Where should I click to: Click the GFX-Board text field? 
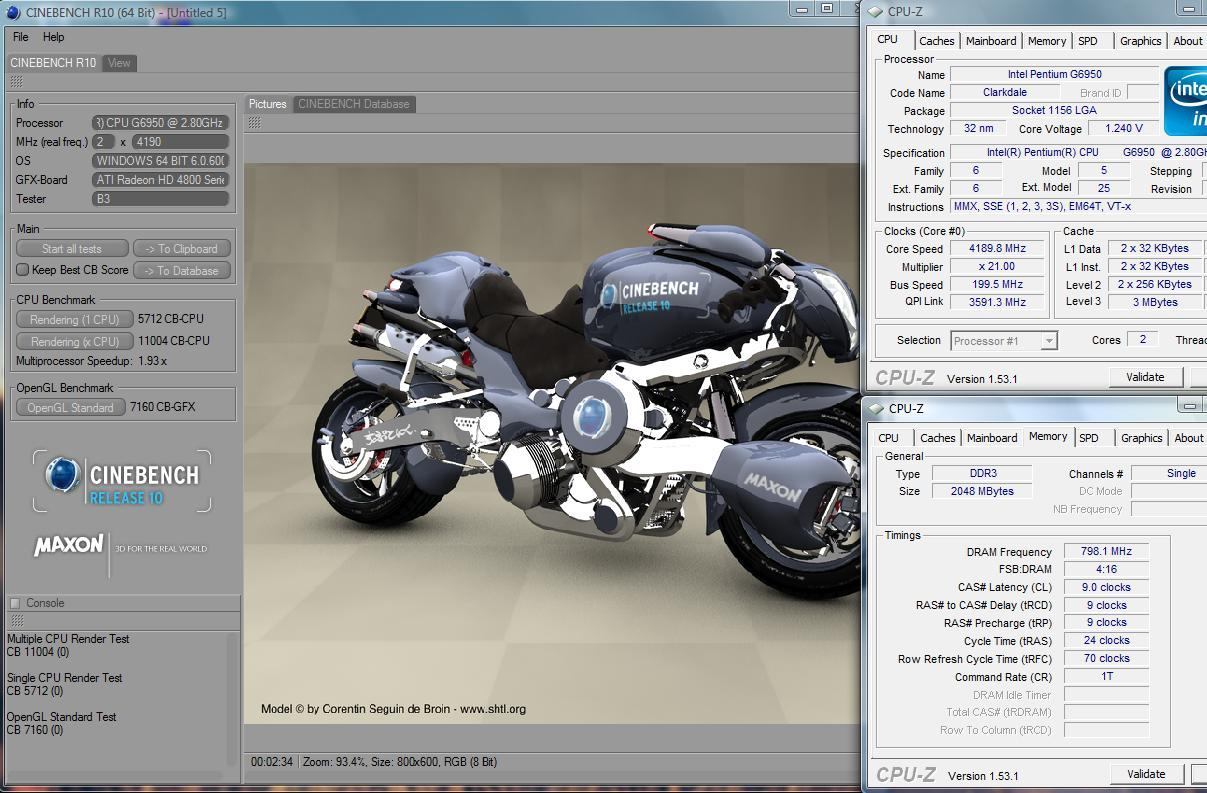point(161,180)
